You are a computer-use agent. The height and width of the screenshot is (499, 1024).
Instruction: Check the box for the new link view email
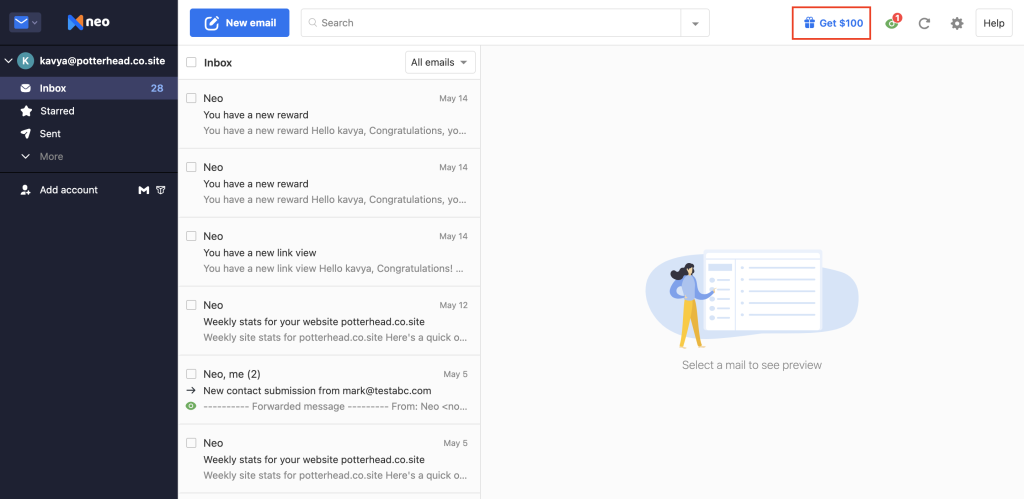point(191,236)
